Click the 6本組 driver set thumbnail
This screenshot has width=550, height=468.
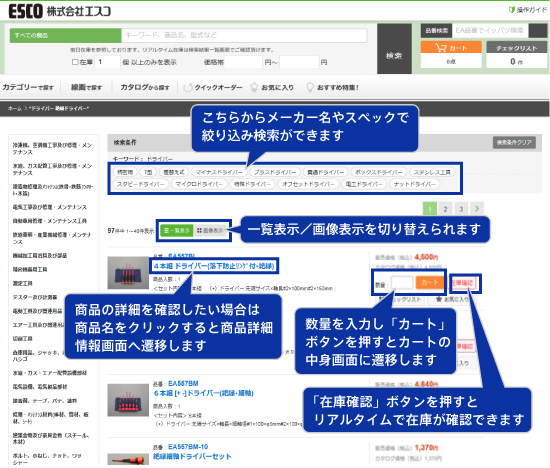coord(128,400)
